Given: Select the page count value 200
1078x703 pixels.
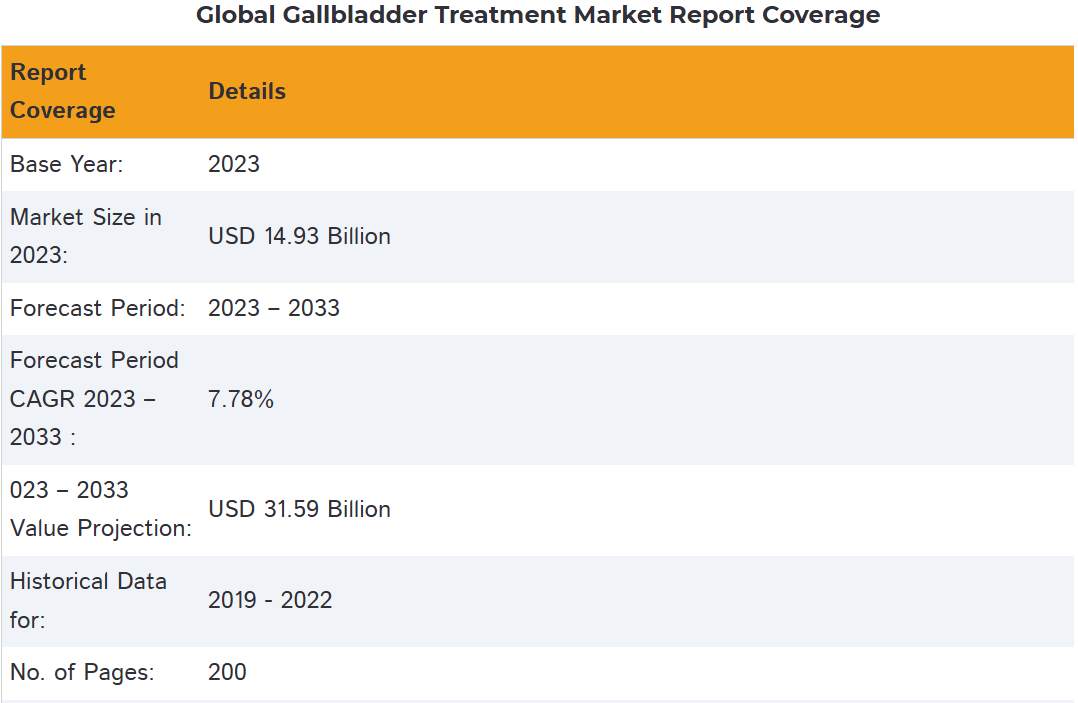Looking at the screenshot, I should tap(227, 673).
